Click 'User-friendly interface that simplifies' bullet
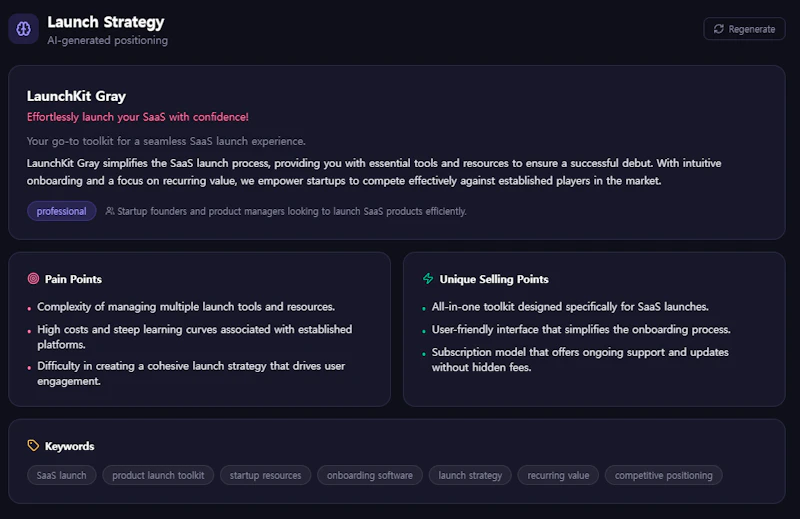The image size is (800, 519). tap(581, 330)
